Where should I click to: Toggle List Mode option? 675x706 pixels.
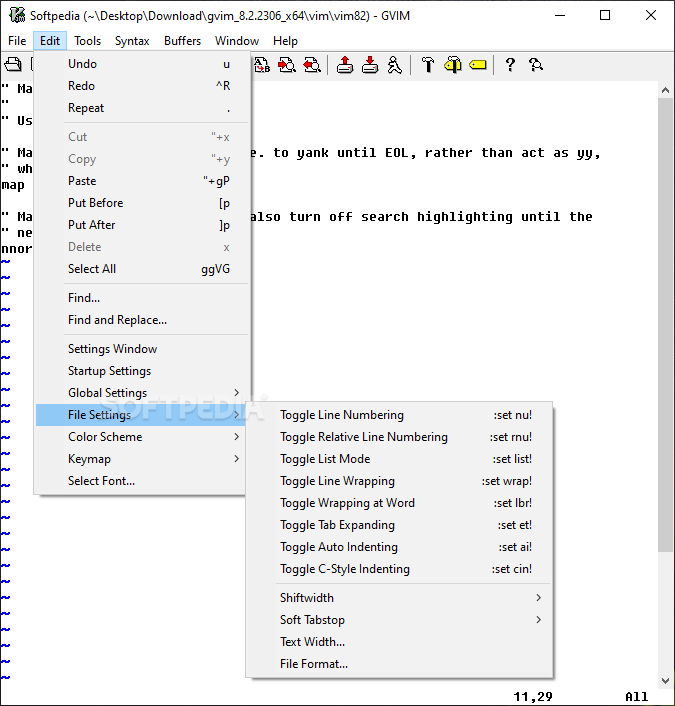[399, 459]
